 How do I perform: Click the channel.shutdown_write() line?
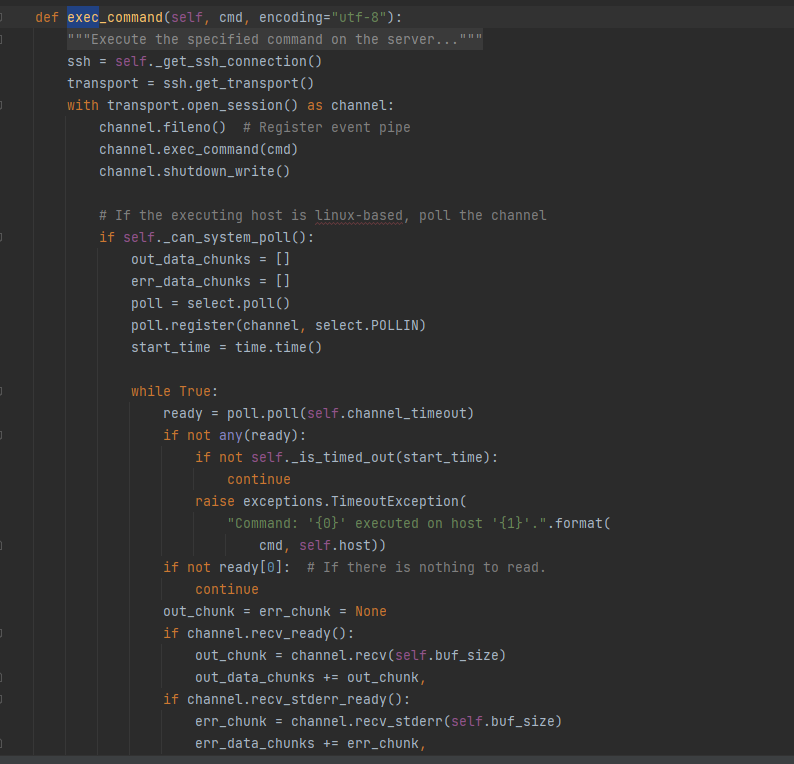tap(194, 172)
